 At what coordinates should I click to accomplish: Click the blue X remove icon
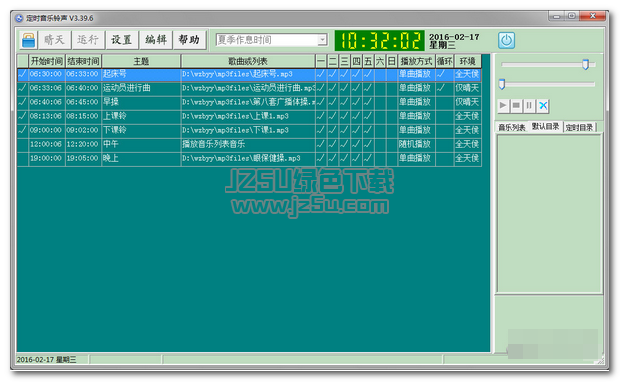[x=543, y=106]
